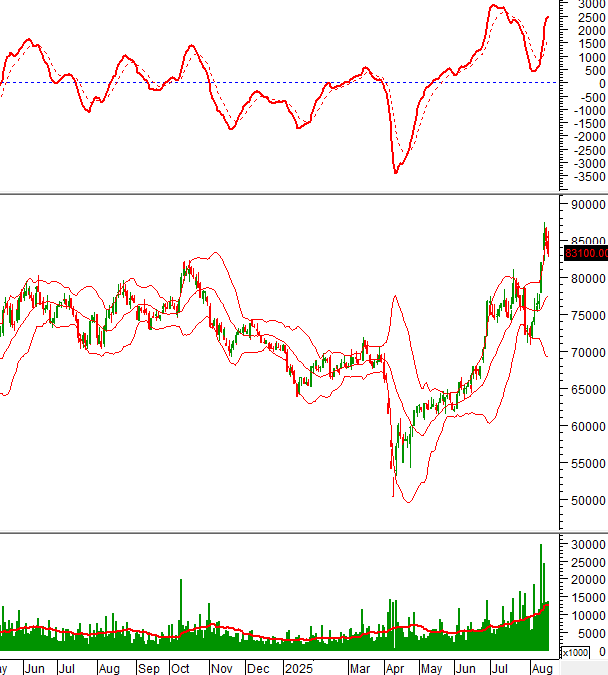
Task: Click the Apr month label on time axis
Action: coord(395,669)
